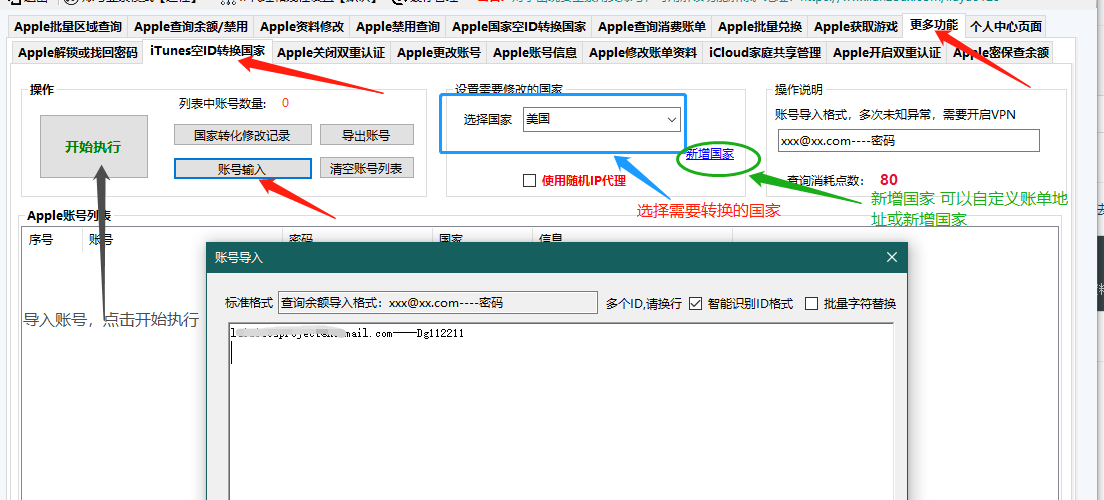Open the Apple批量区域查询 tab
This screenshot has height=500, width=1104.
(68, 27)
